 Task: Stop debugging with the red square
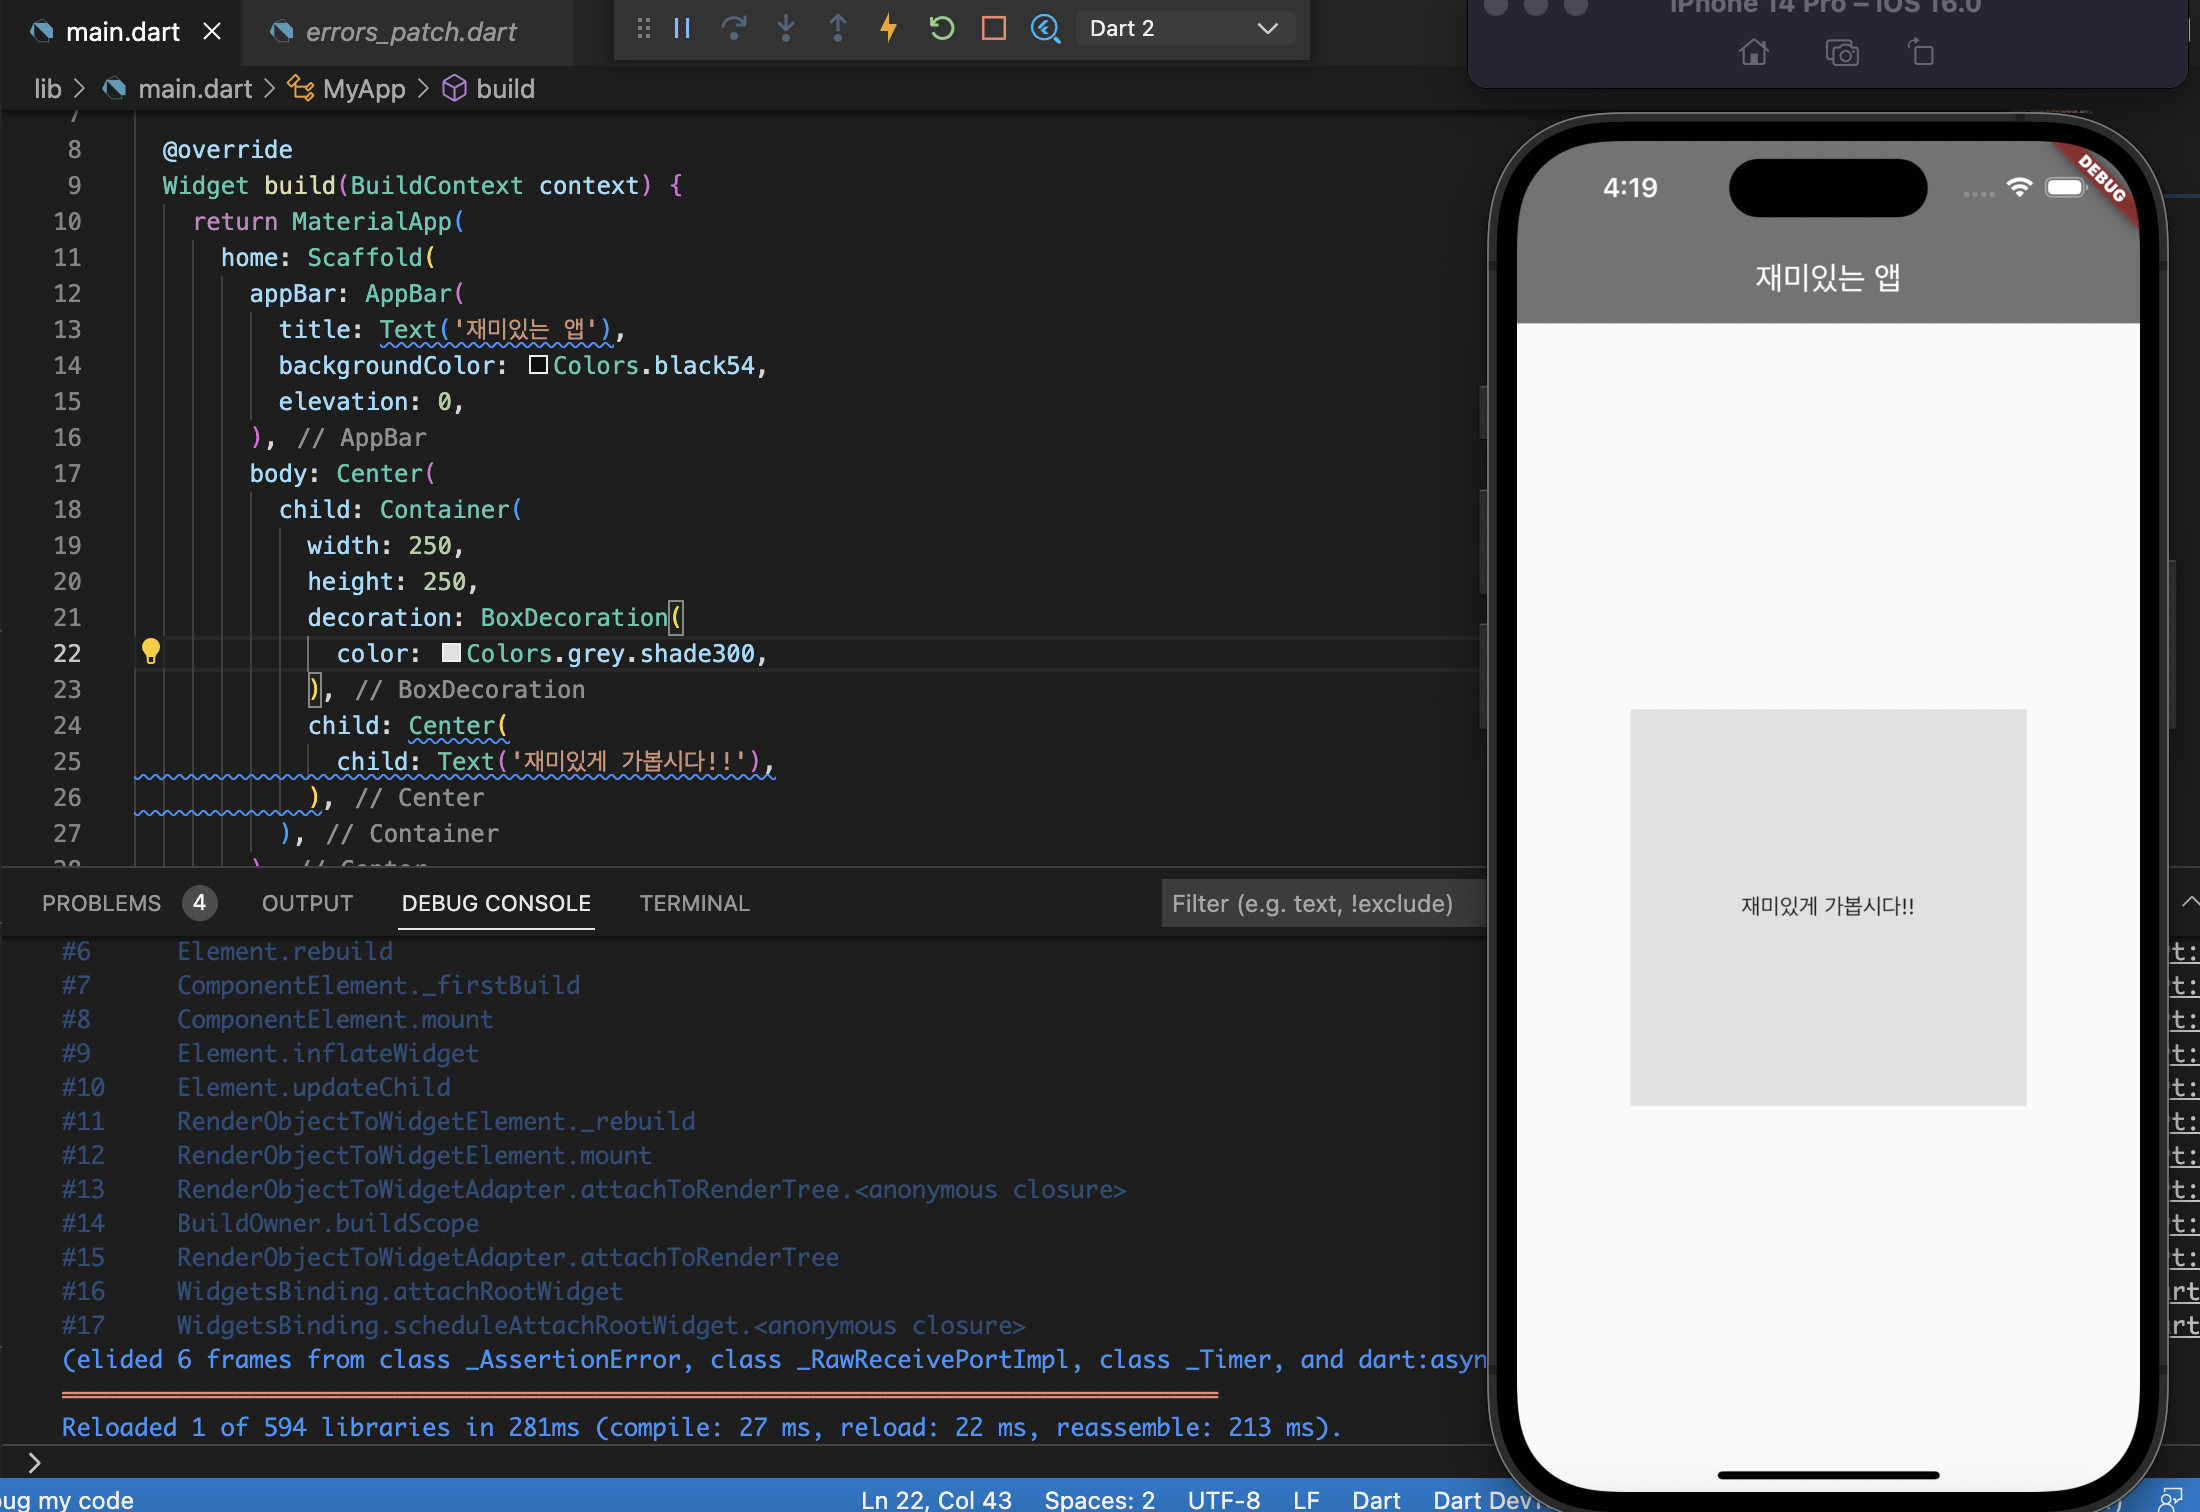click(993, 28)
